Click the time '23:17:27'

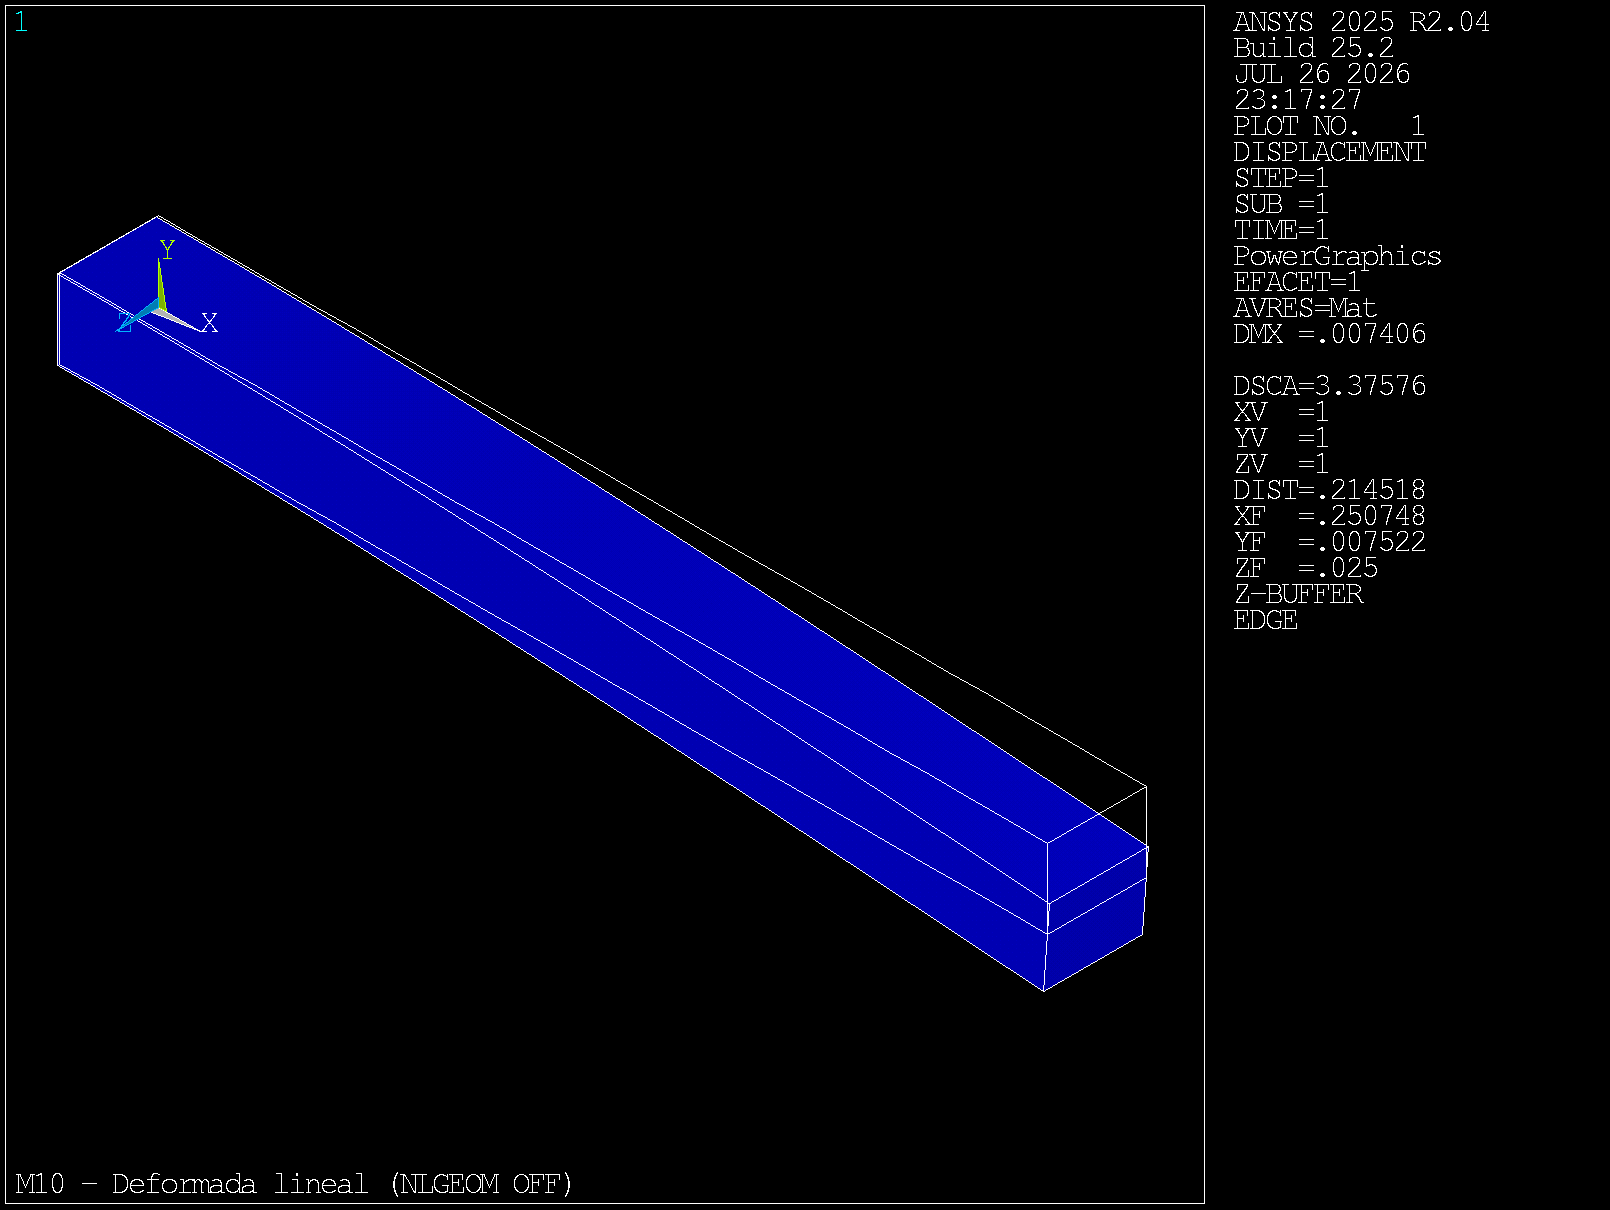(1297, 101)
